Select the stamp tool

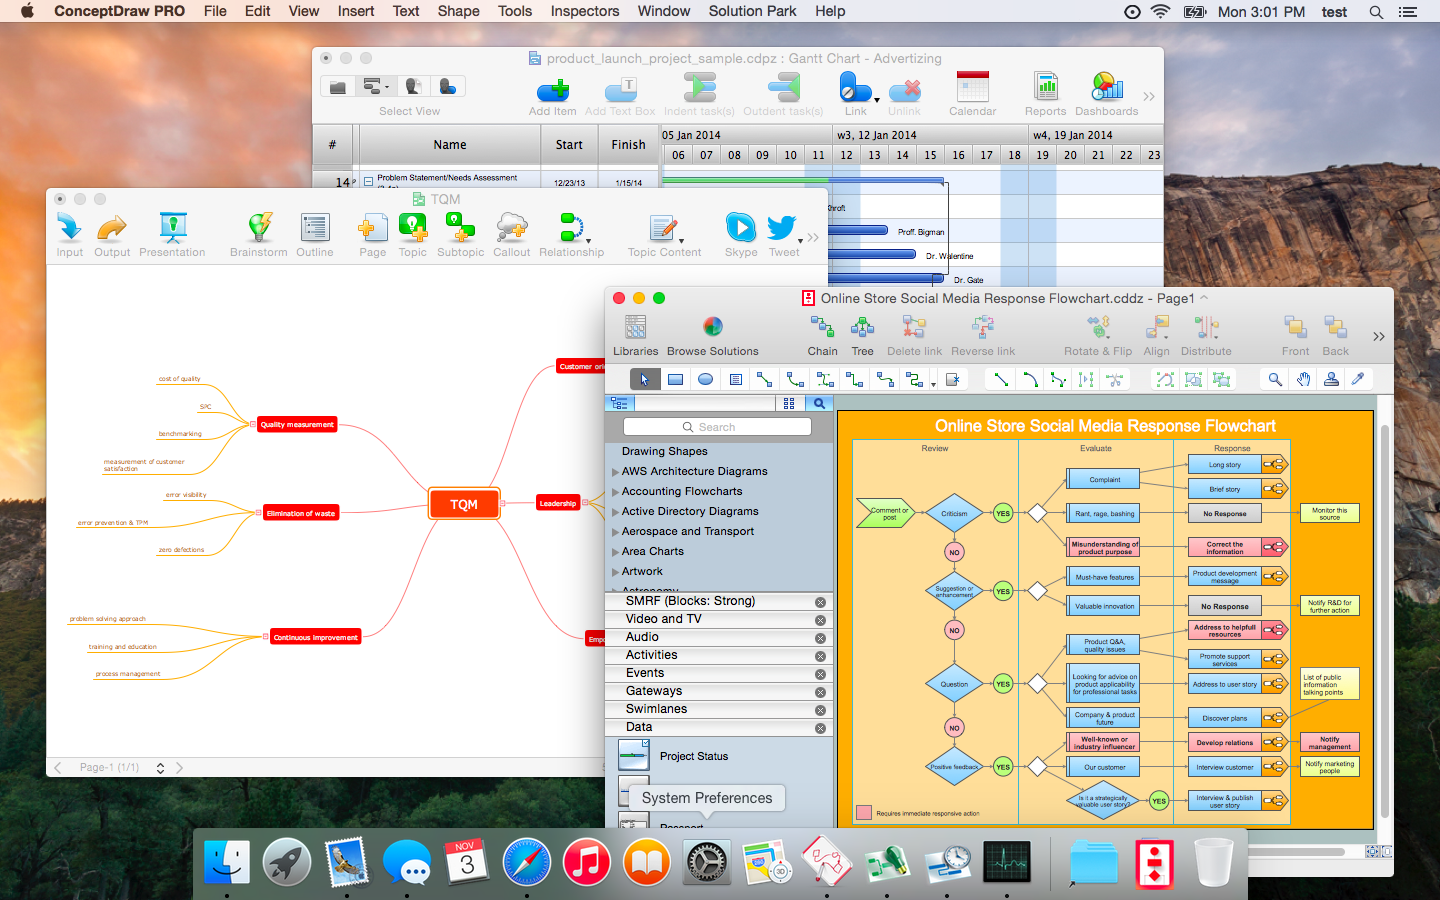click(x=1331, y=379)
